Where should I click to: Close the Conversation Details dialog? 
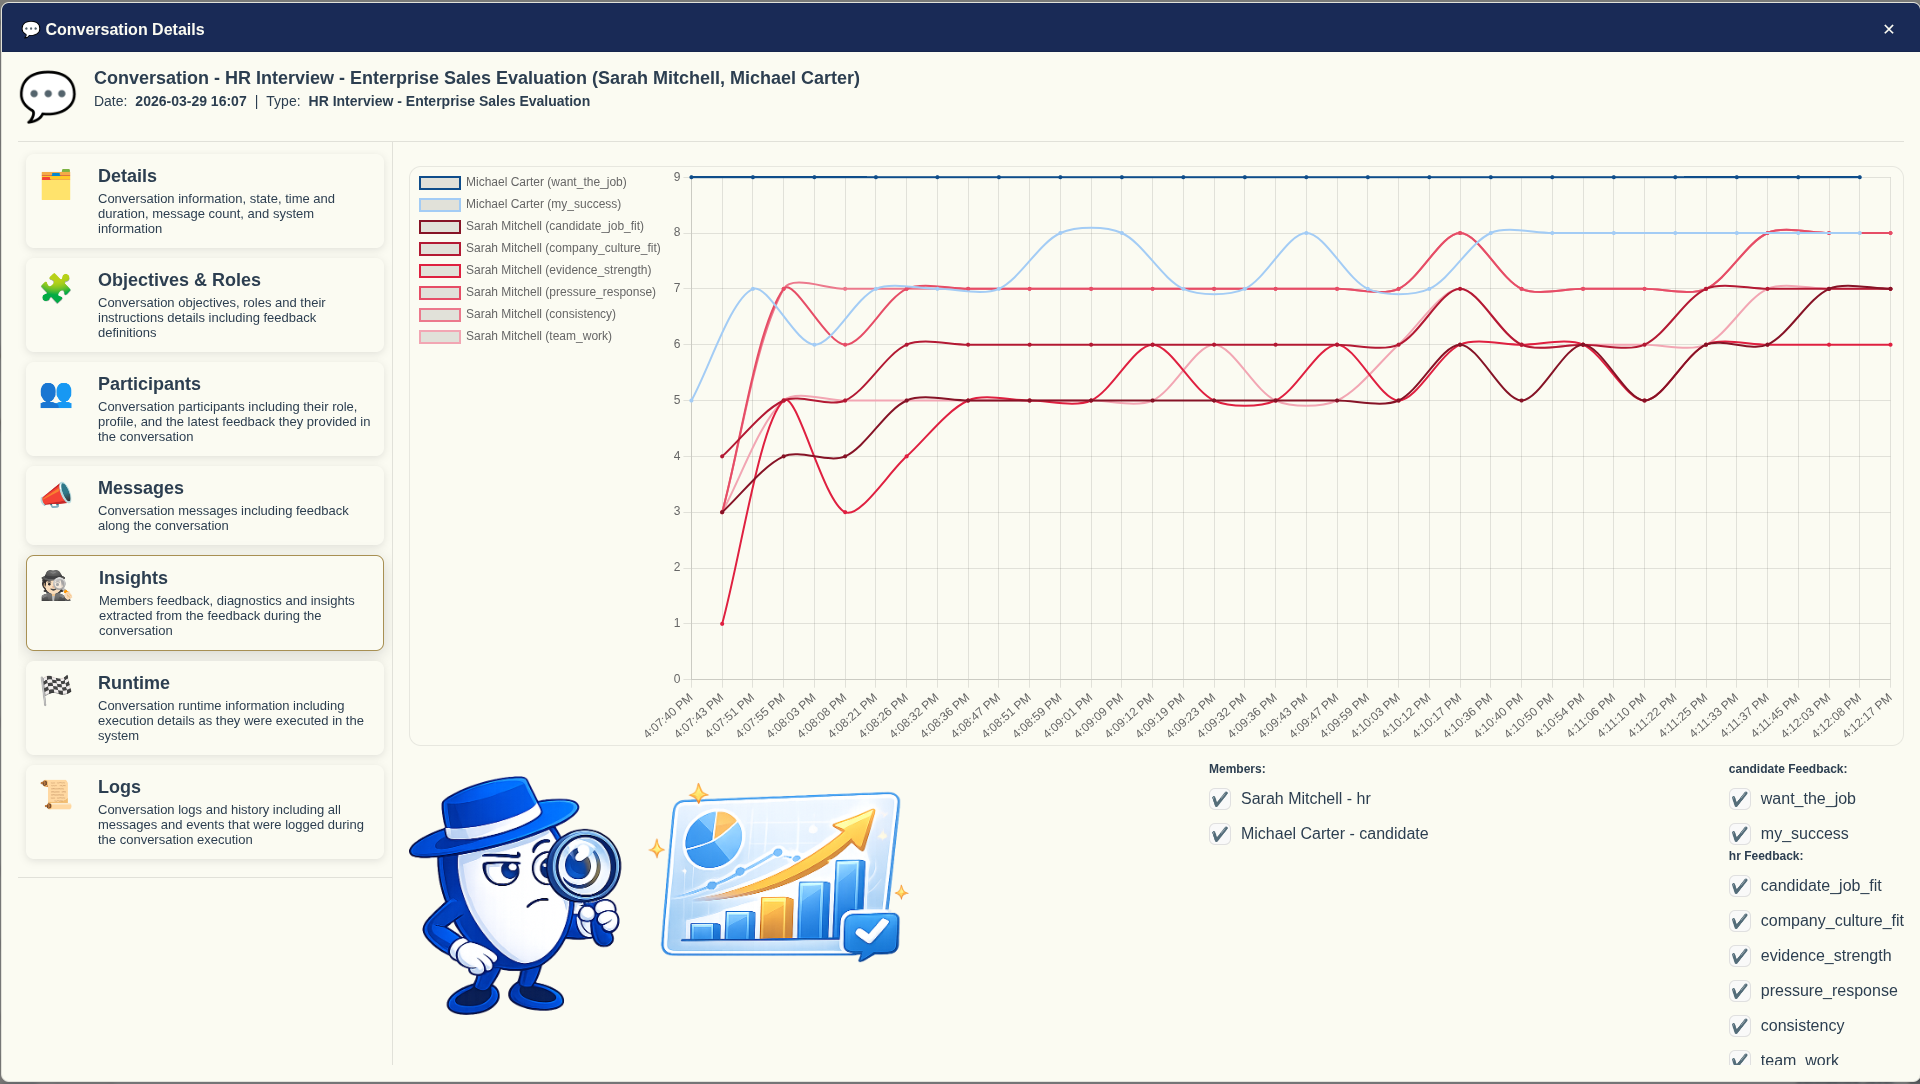click(1888, 29)
